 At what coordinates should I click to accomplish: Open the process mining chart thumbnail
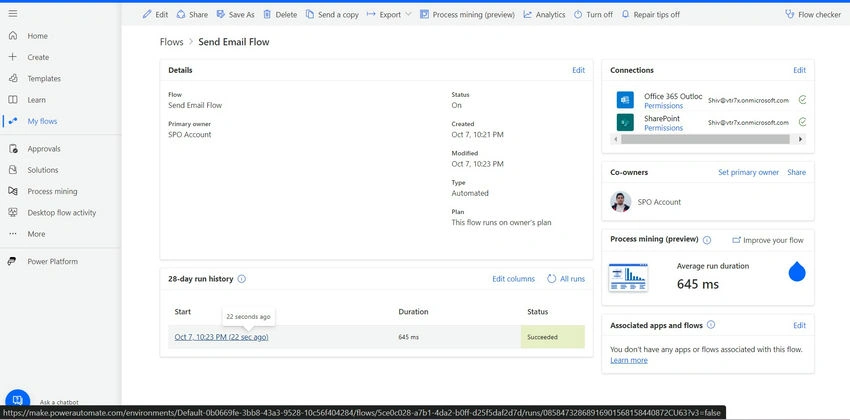[x=628, y=277]
